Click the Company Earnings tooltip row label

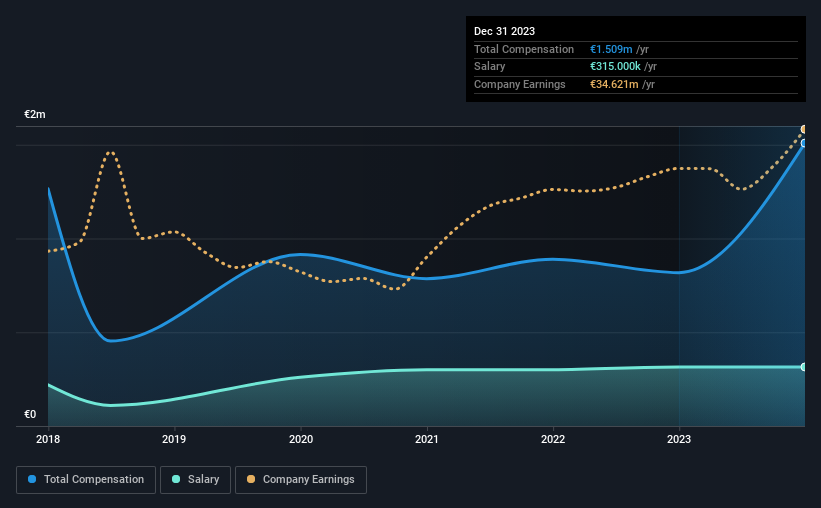[x=519, y=84]
